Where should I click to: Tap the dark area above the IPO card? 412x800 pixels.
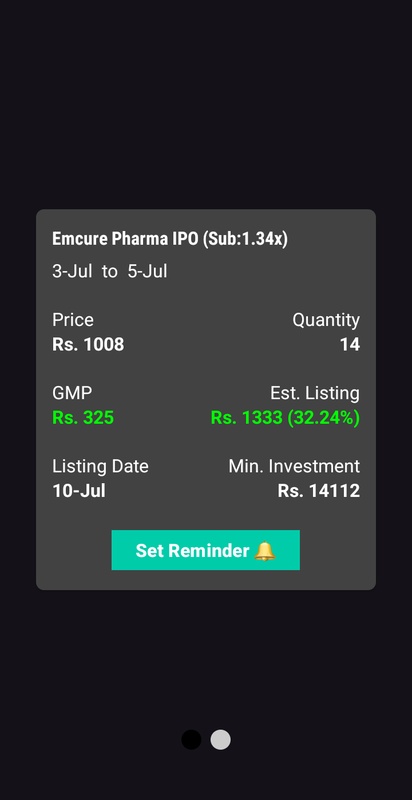pos(206,102)
